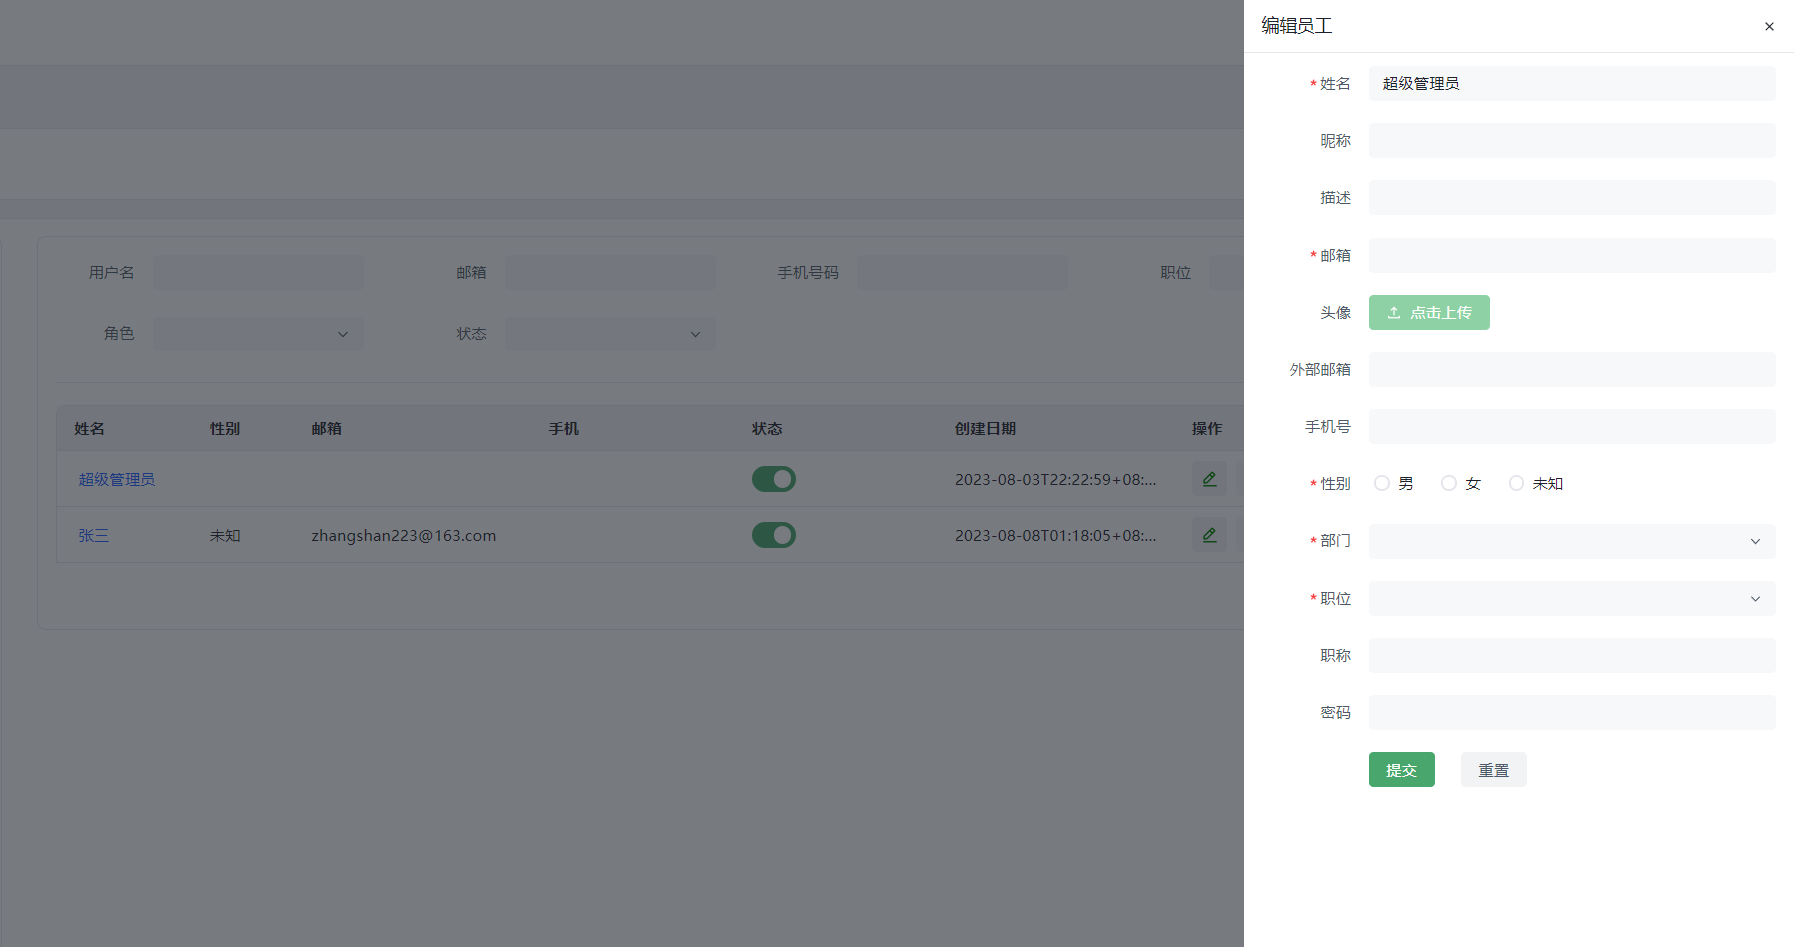Open the 职位 dropdown in the form

tap(1572, 598)
